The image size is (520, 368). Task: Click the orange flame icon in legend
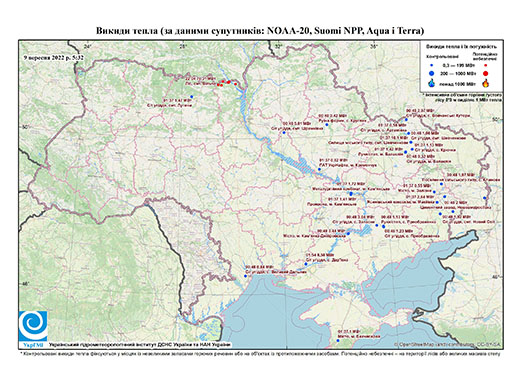click(486, 83)
